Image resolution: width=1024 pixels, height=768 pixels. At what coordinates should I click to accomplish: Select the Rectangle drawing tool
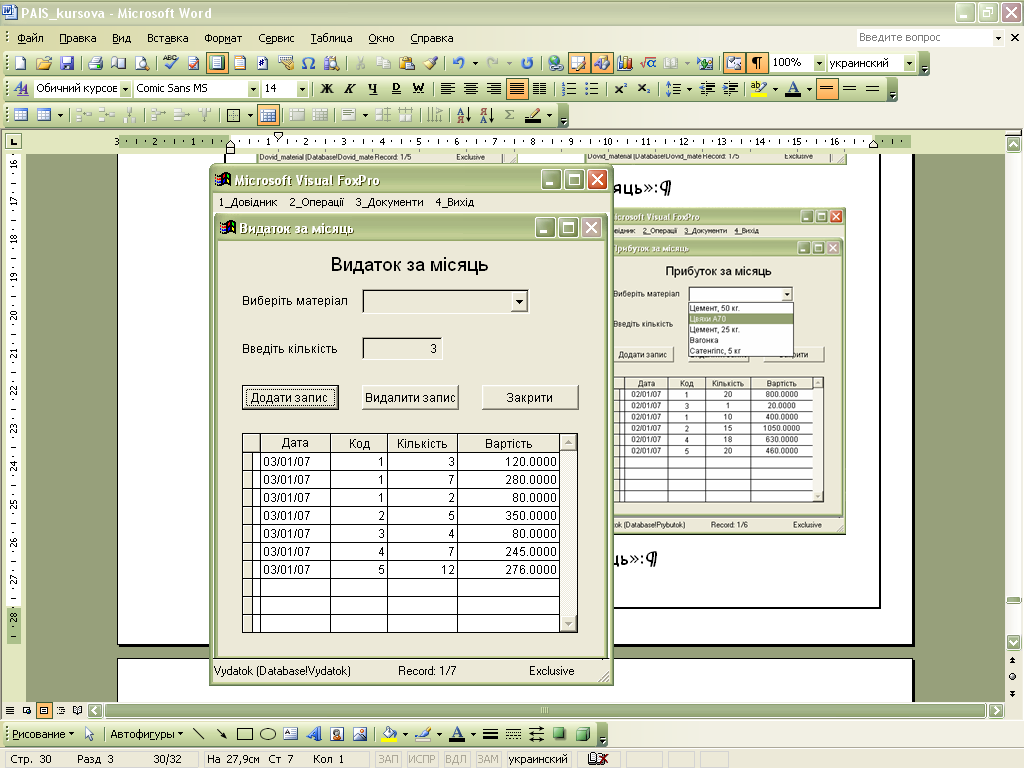click(x=245, y=734)
